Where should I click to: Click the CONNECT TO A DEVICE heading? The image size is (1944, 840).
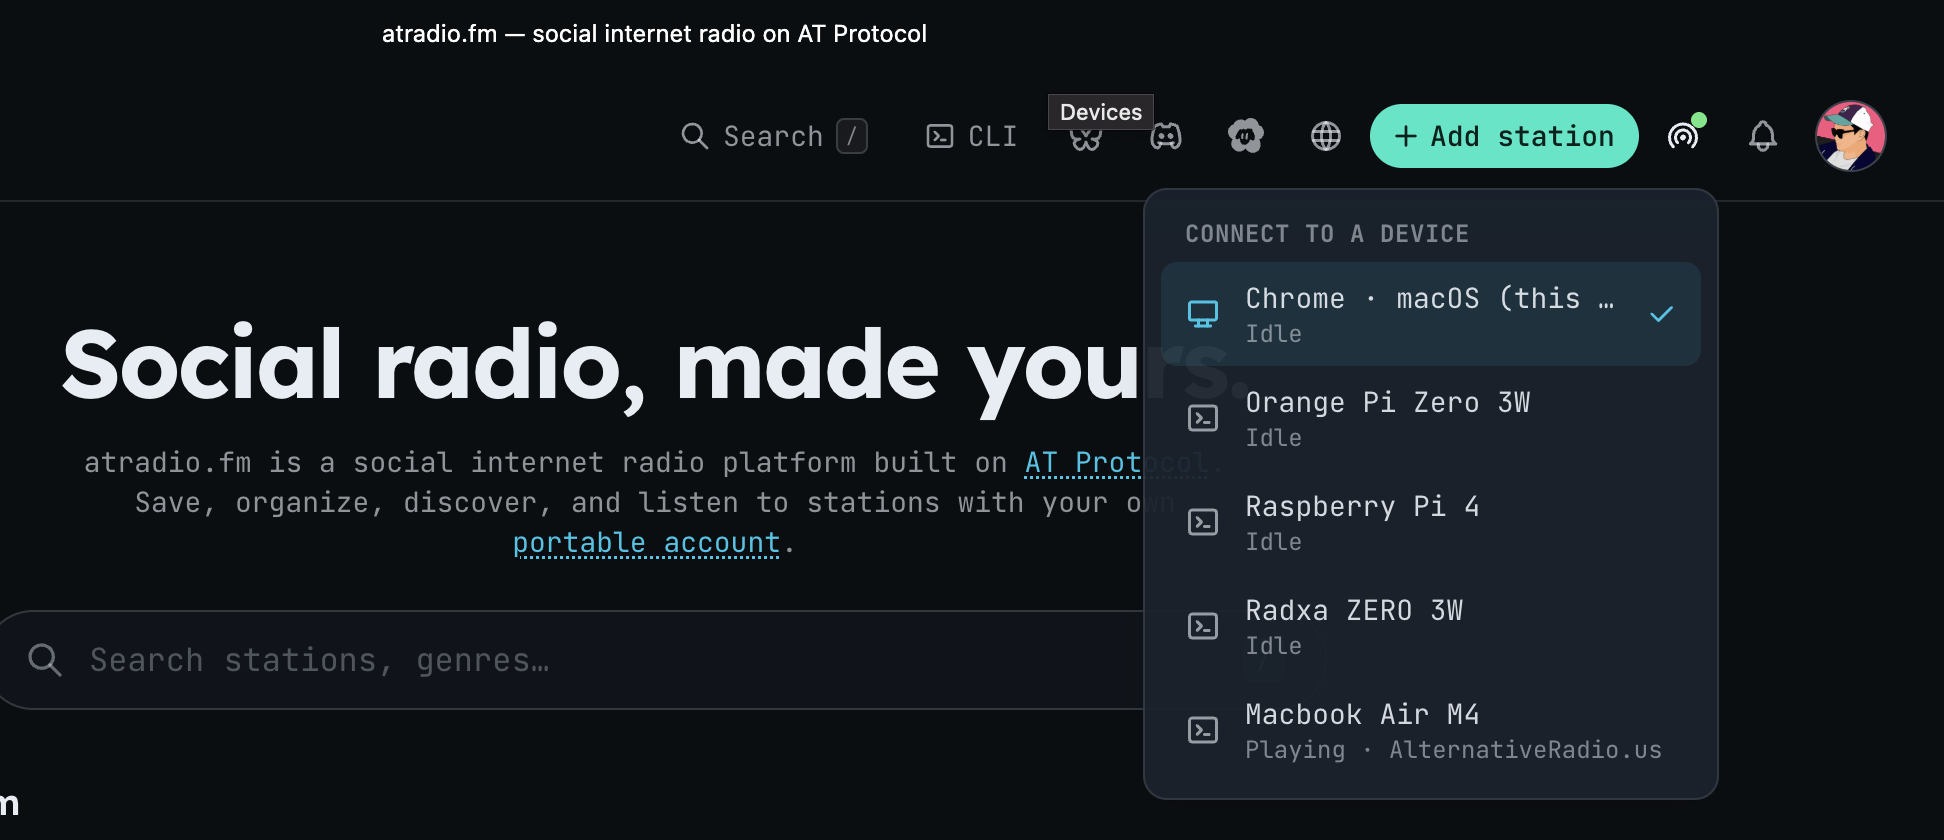1327,234
